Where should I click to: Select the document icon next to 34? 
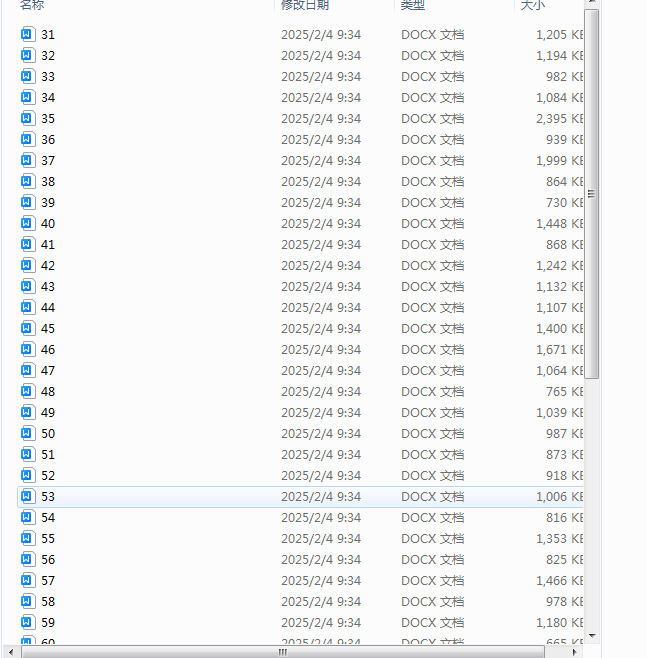pos(27,97)
